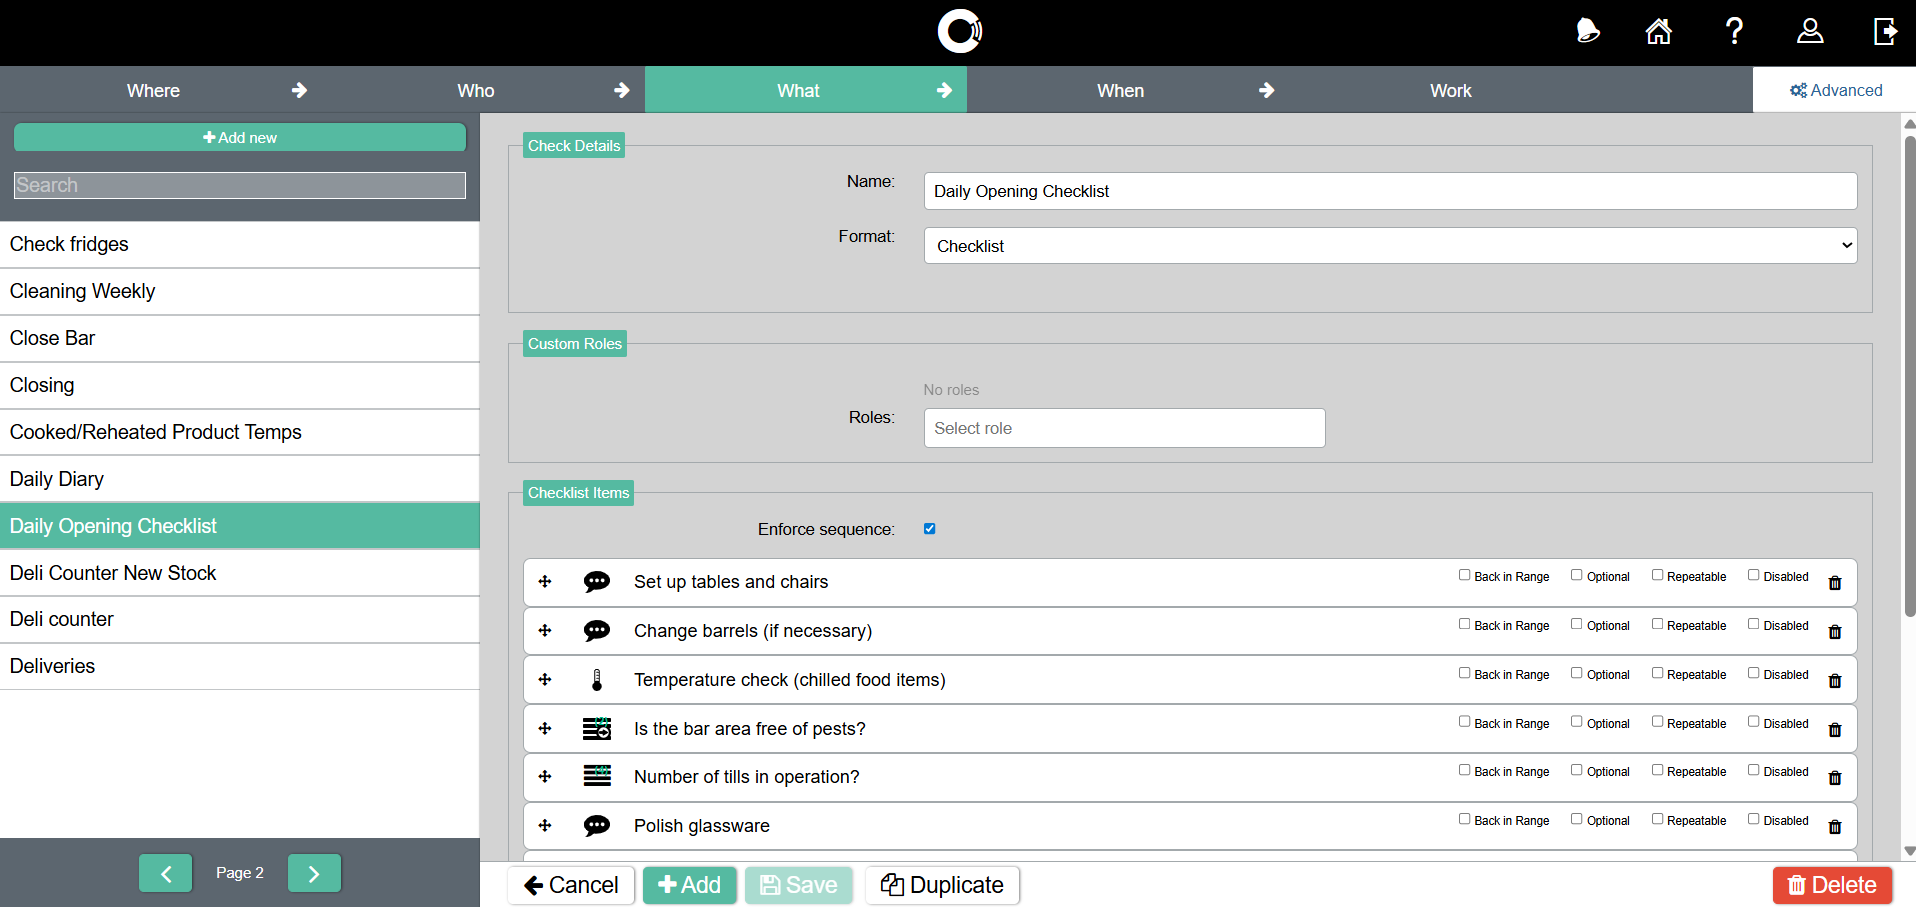Click drag handle for 'Polish glassware' item
Image resolution: width=1916 pixels, height=907 pixels.
(545, 826)
